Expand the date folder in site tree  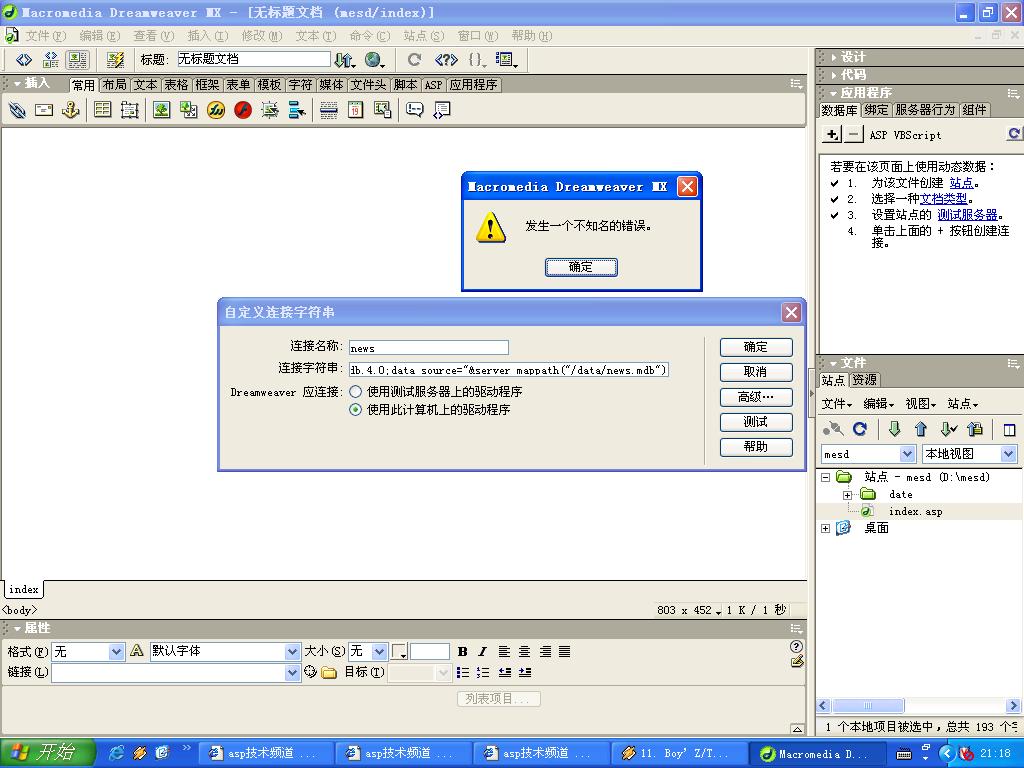pyautogui.click(x=848, y=495)
